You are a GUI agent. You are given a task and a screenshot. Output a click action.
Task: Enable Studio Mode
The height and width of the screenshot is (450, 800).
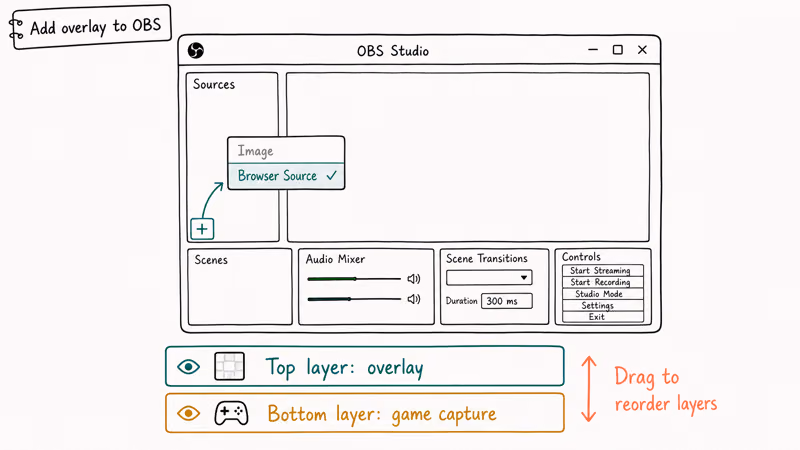point(603,294)
